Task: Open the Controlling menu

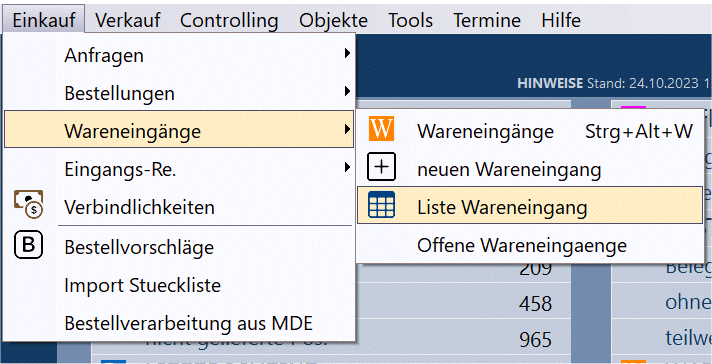Action: pyautogui.click(x=229, y=20)
